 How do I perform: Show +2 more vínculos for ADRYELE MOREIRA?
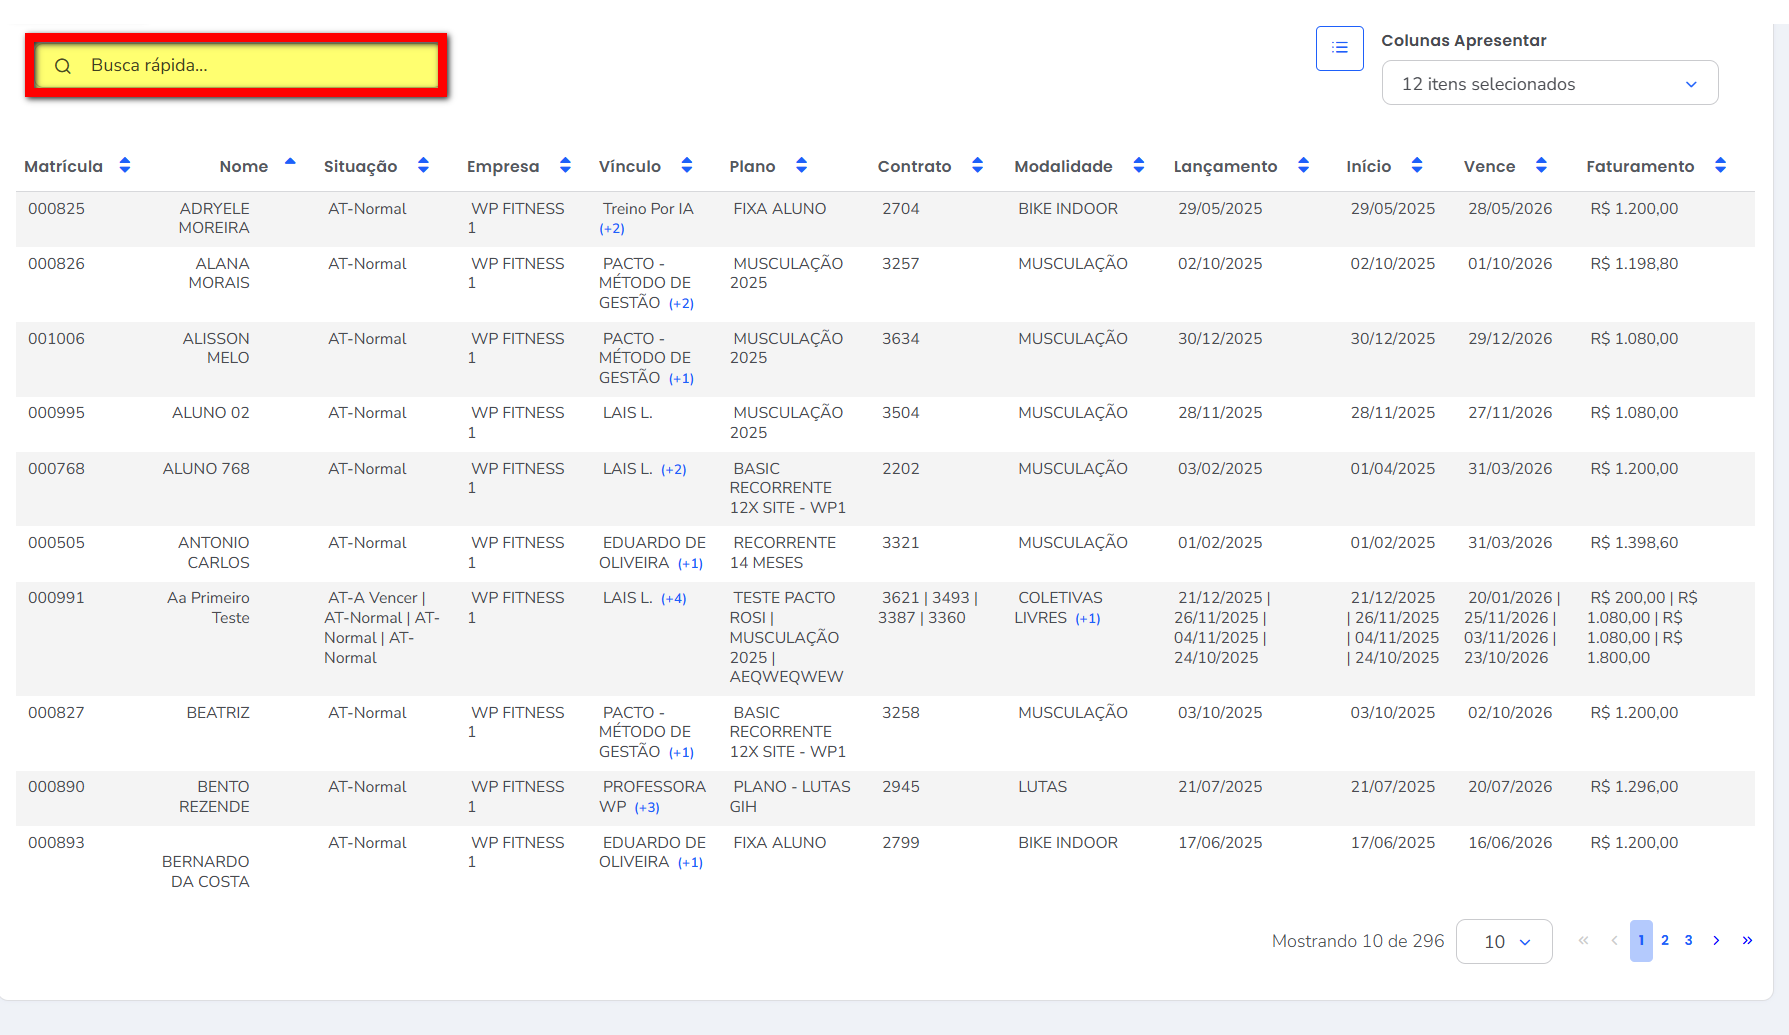point(612,229)
